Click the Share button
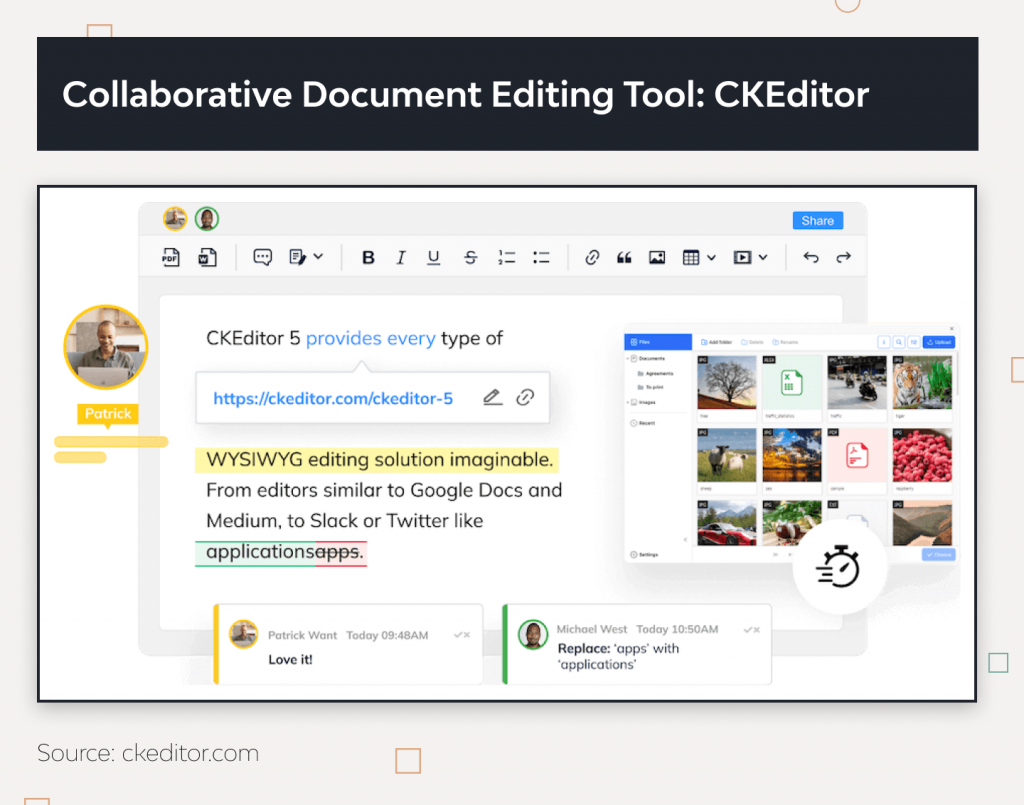Image resolution: width=1024 pixels, height=805 pixels. click(817, 220)
